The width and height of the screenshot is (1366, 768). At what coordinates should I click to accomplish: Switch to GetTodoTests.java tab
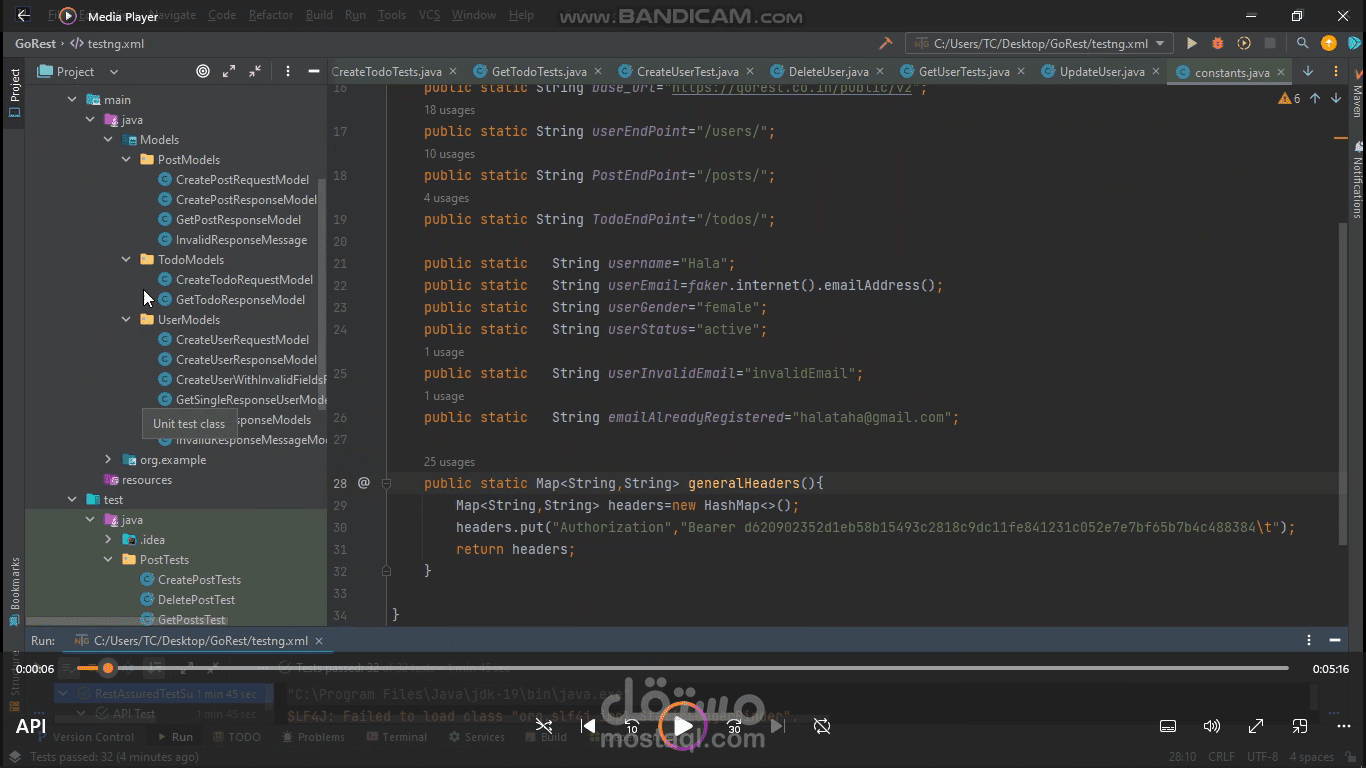(x=539, y=72)
